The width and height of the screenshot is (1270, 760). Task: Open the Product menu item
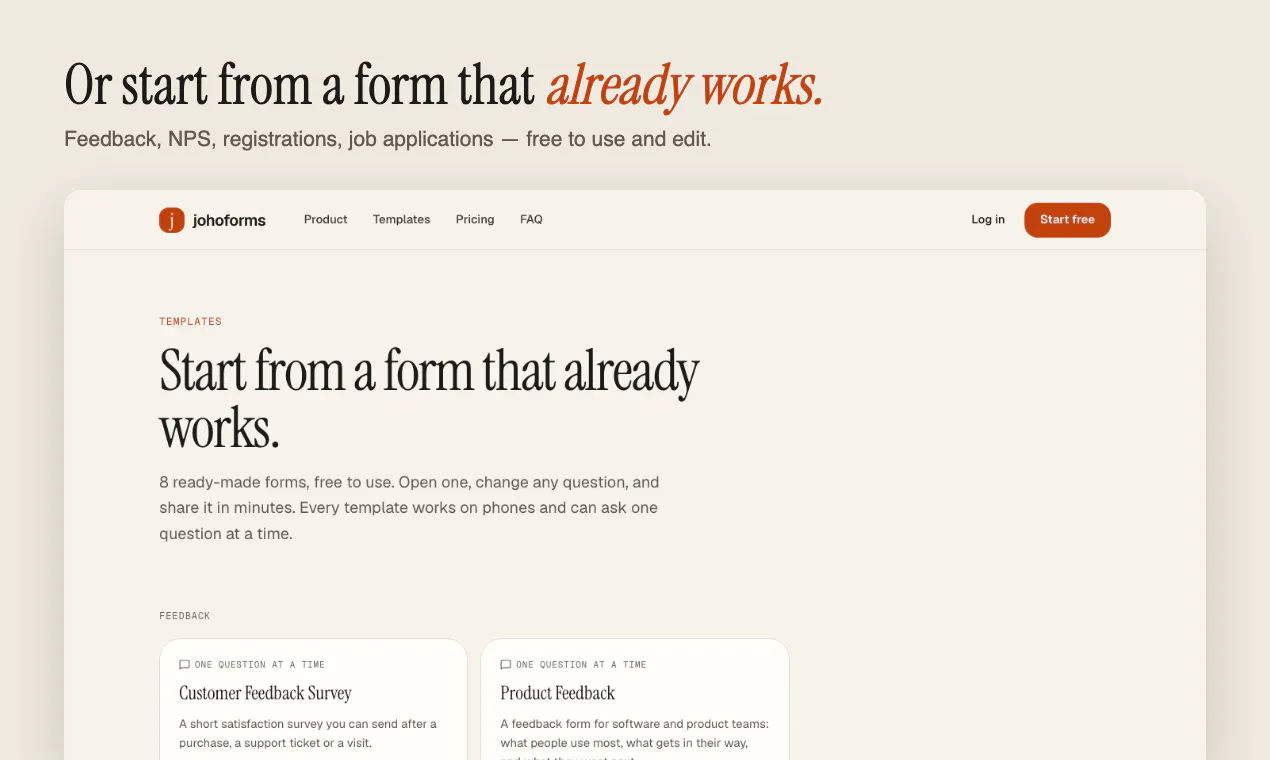point(326,219)
